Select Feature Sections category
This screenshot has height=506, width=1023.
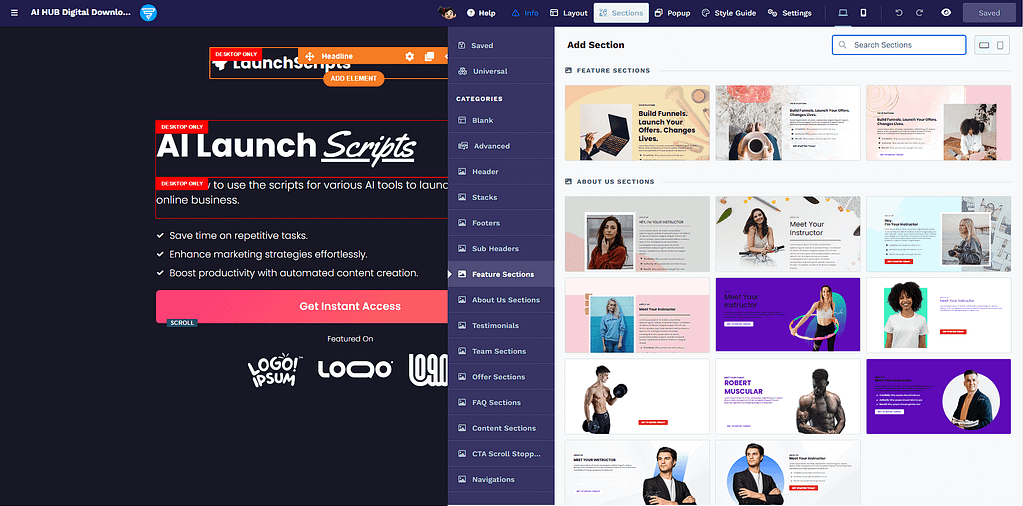click(x=501, y=275)
